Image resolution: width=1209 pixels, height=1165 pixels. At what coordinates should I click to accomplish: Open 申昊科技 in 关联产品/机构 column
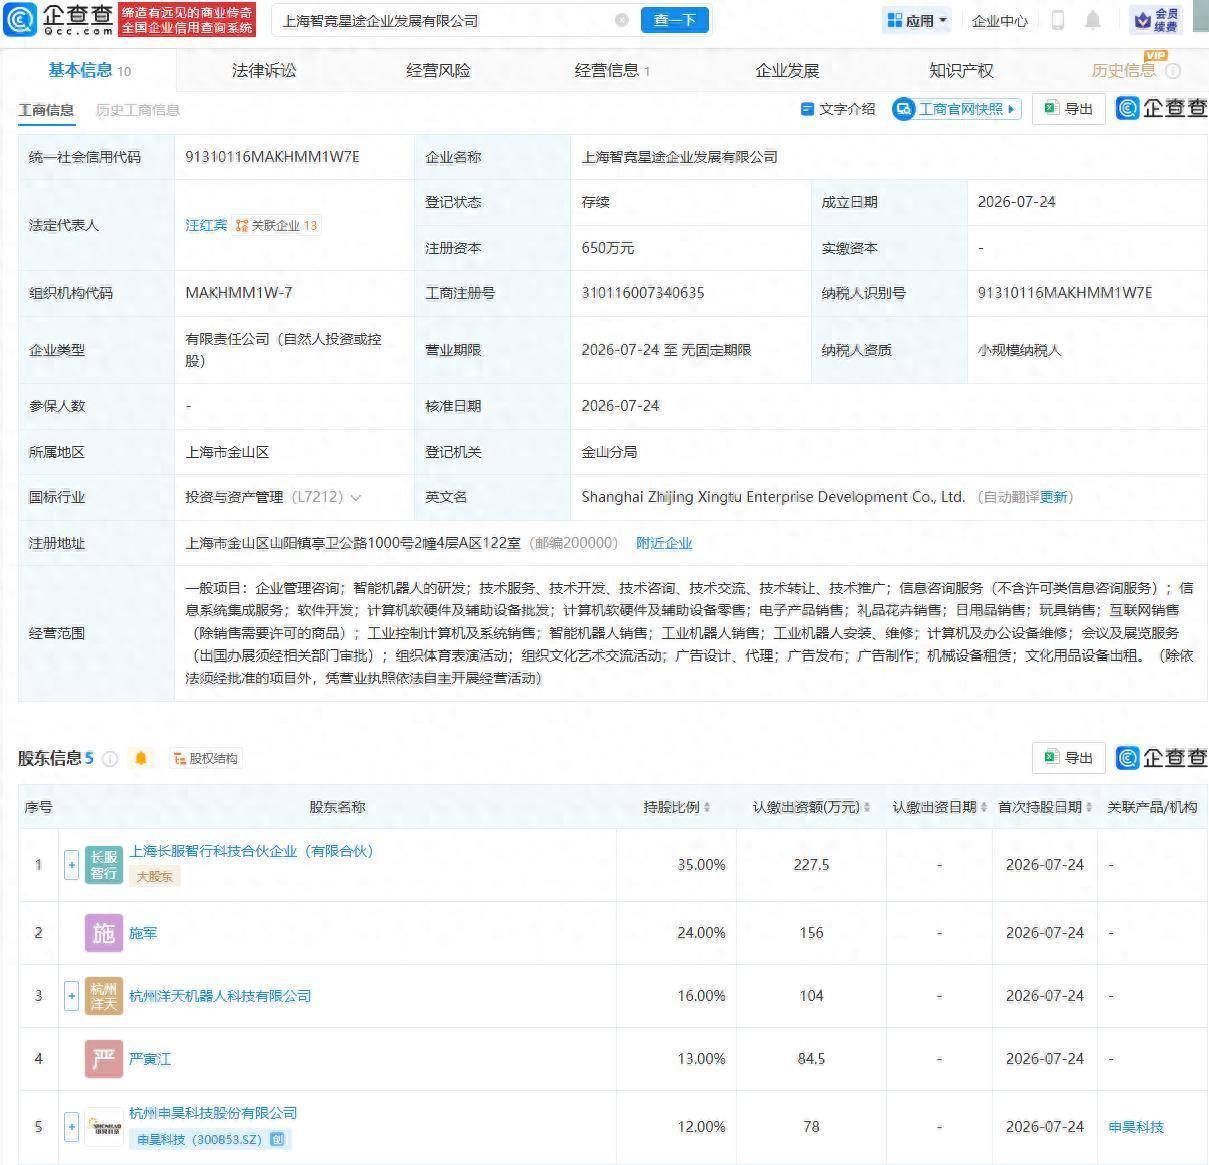coord(1136,1127)
